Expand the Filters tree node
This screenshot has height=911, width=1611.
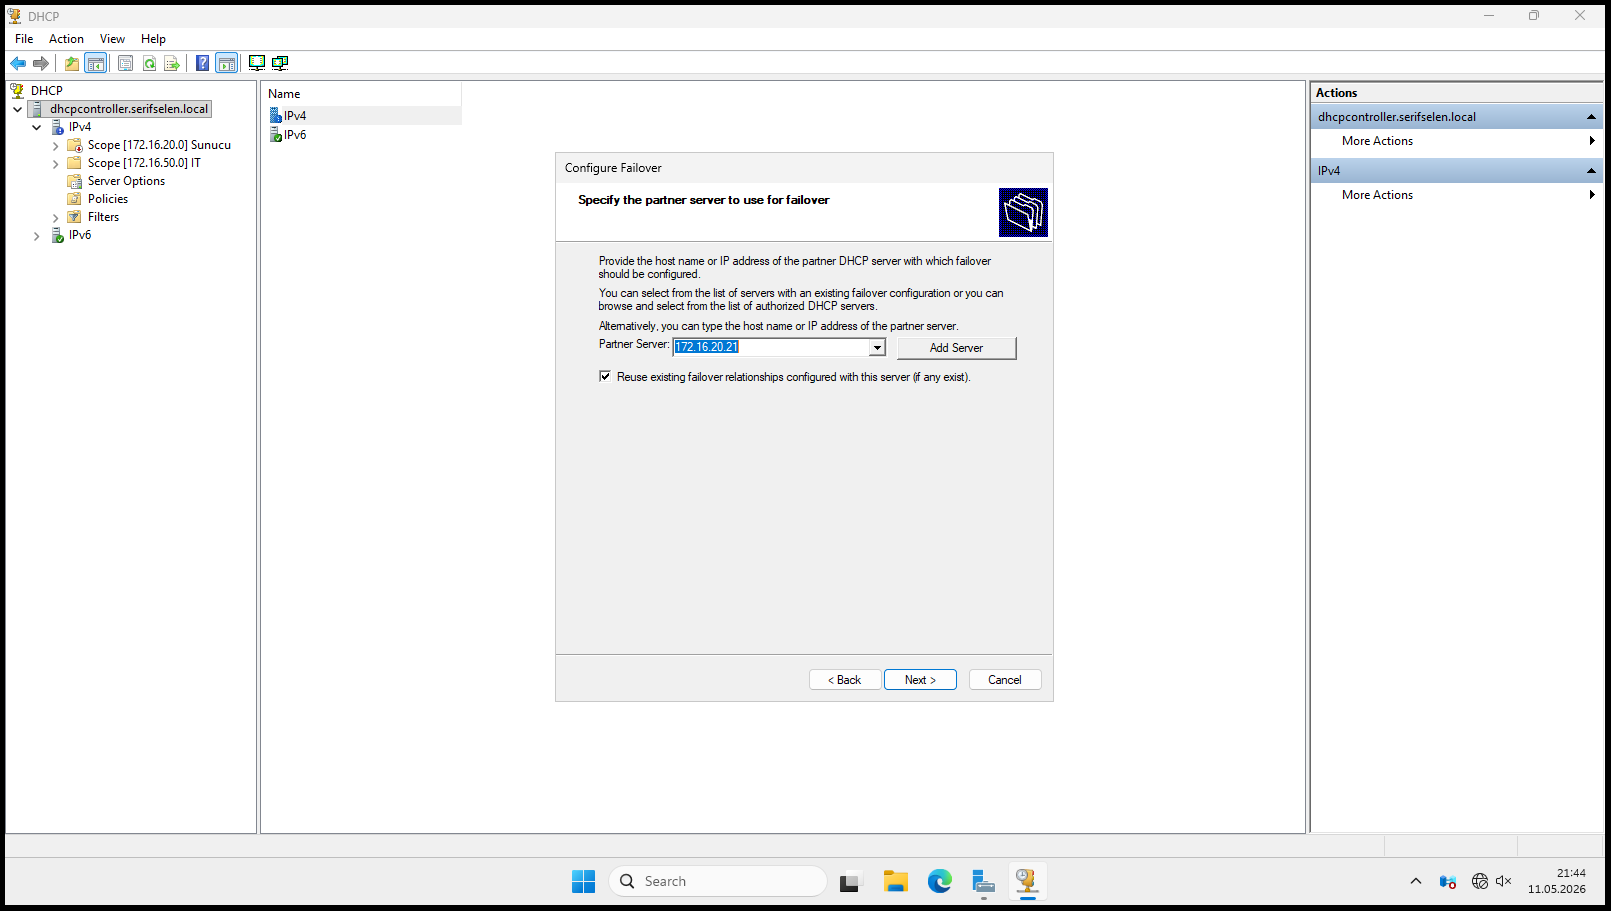56,218
